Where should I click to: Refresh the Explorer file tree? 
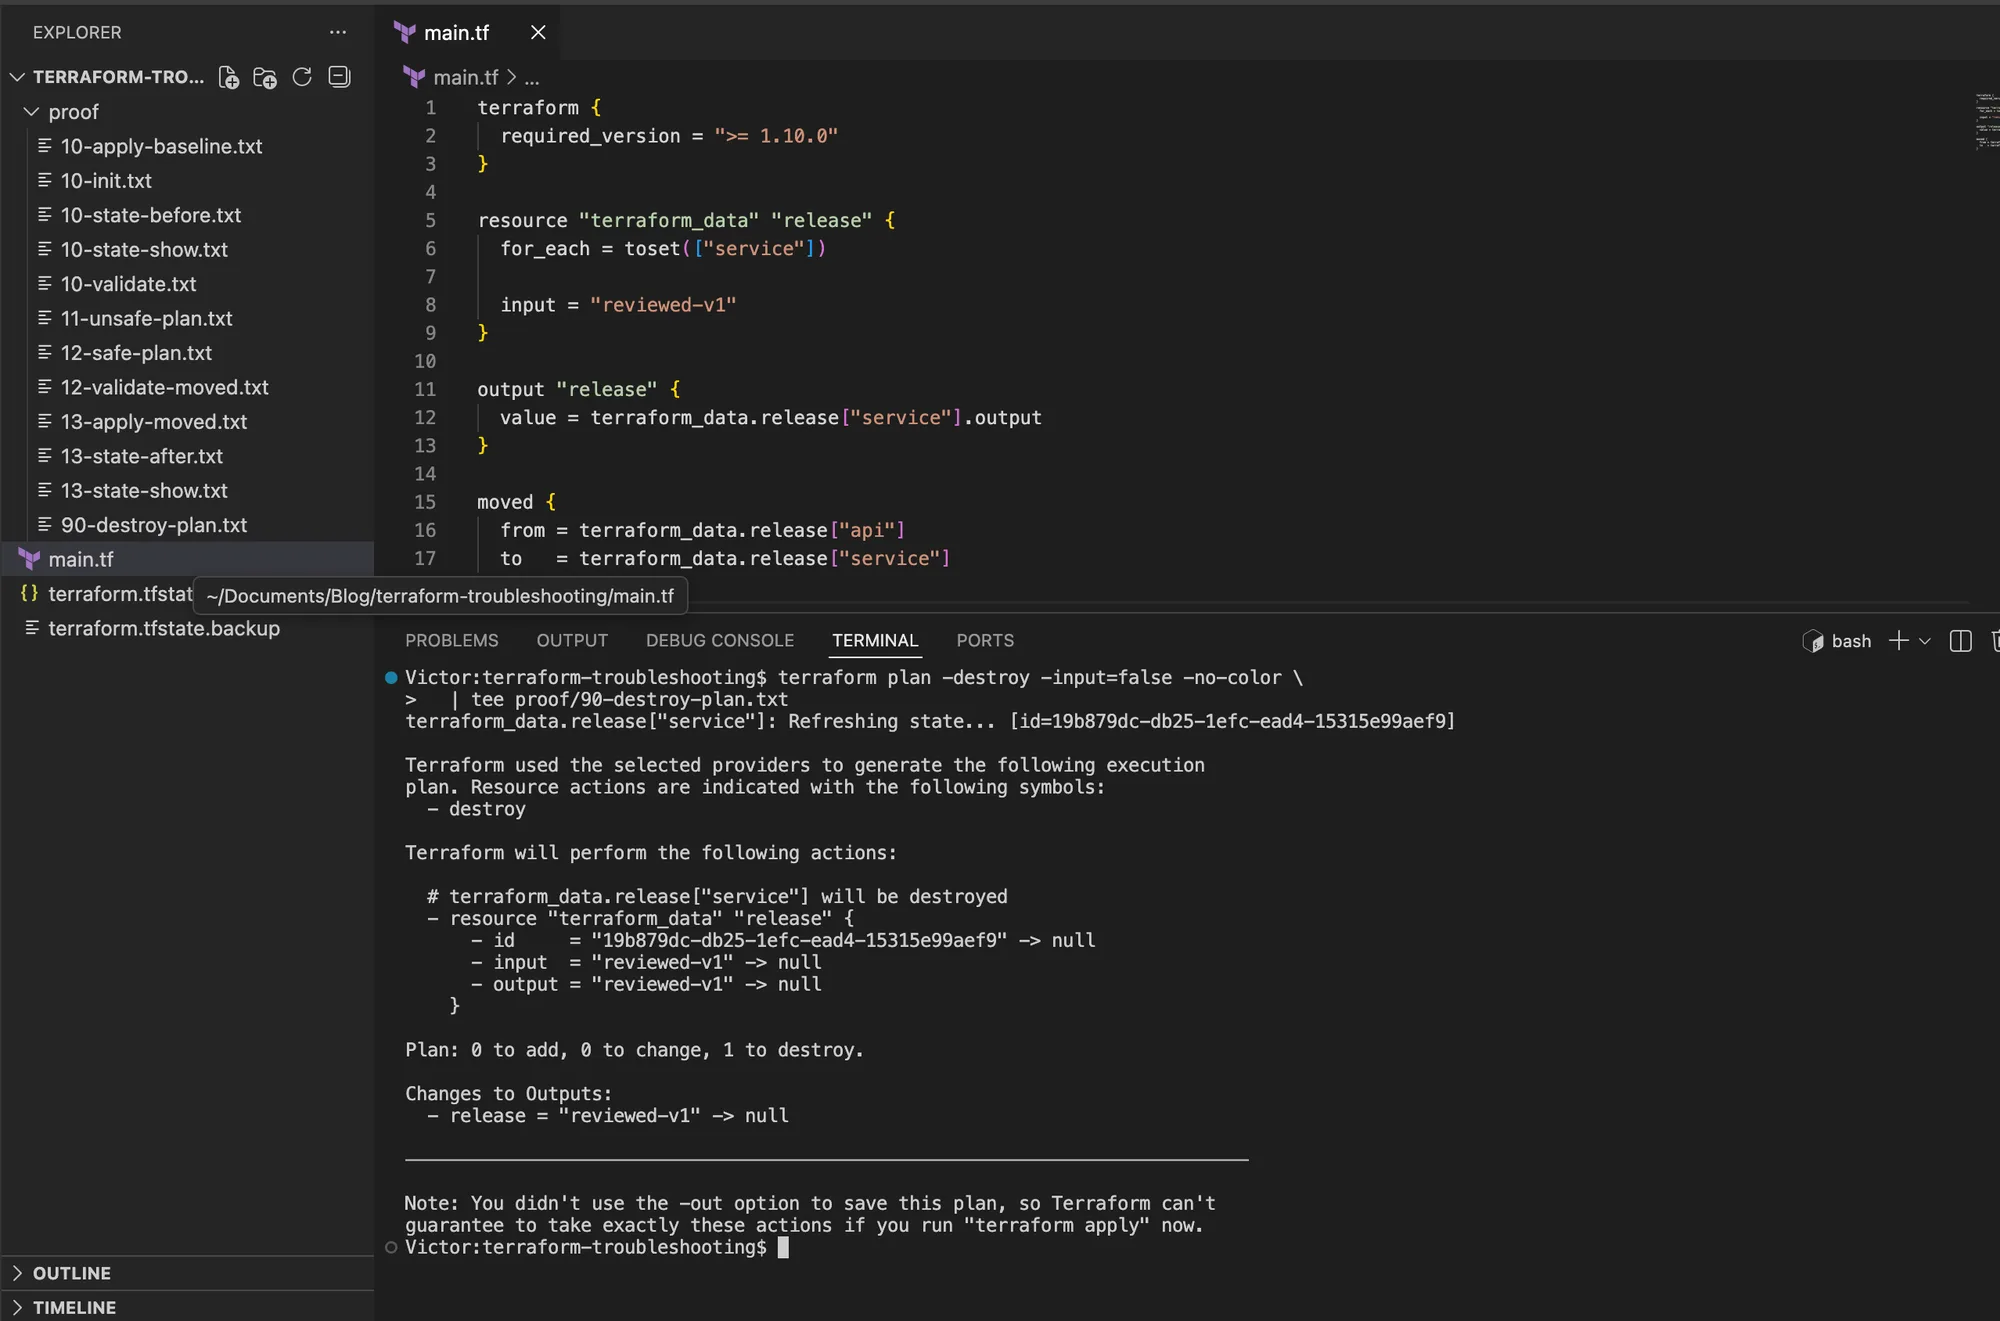pyautogui.click(x=302, y=77)
